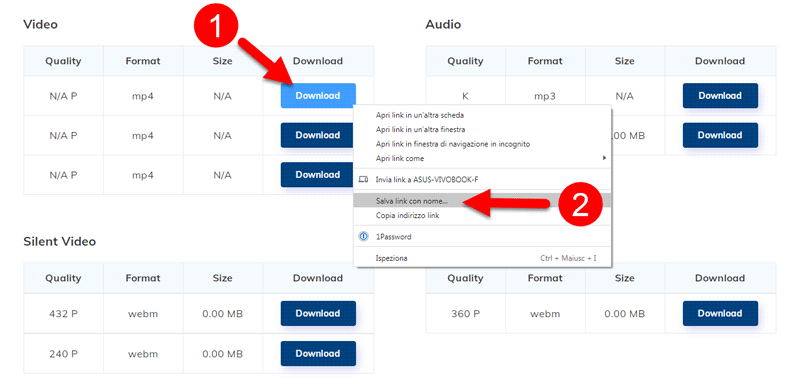Click Download in the second Video row
Screen dimensions: 793x384
pyautogui.click(x=317, y=135)
